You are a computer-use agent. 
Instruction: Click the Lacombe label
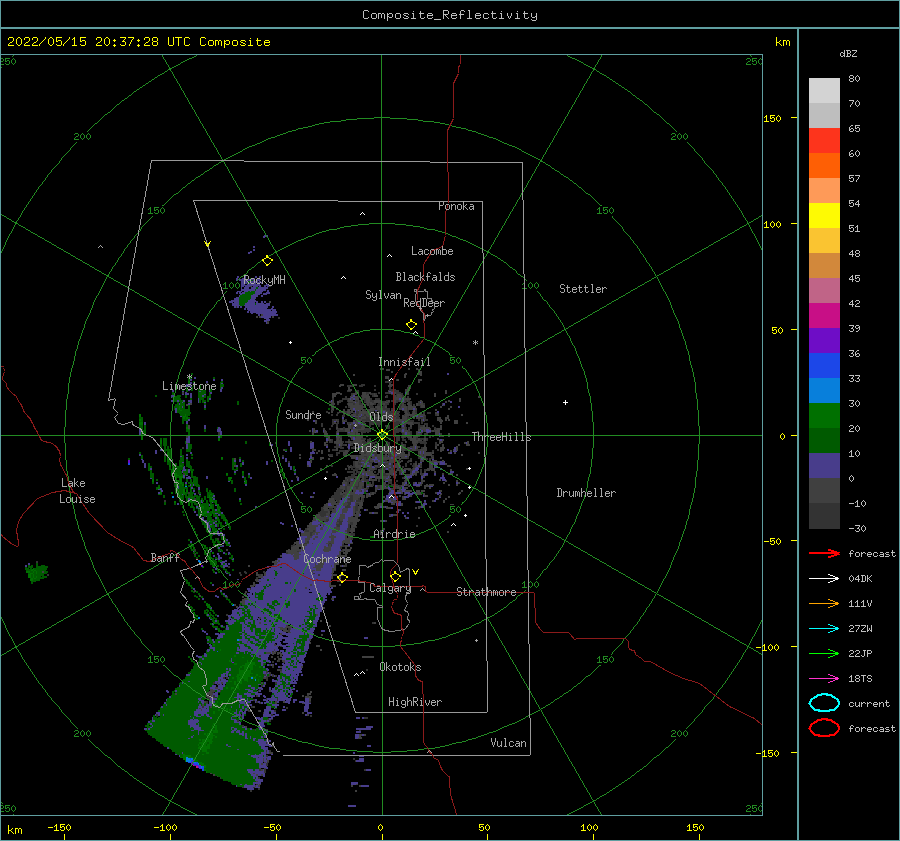point(432,251)
